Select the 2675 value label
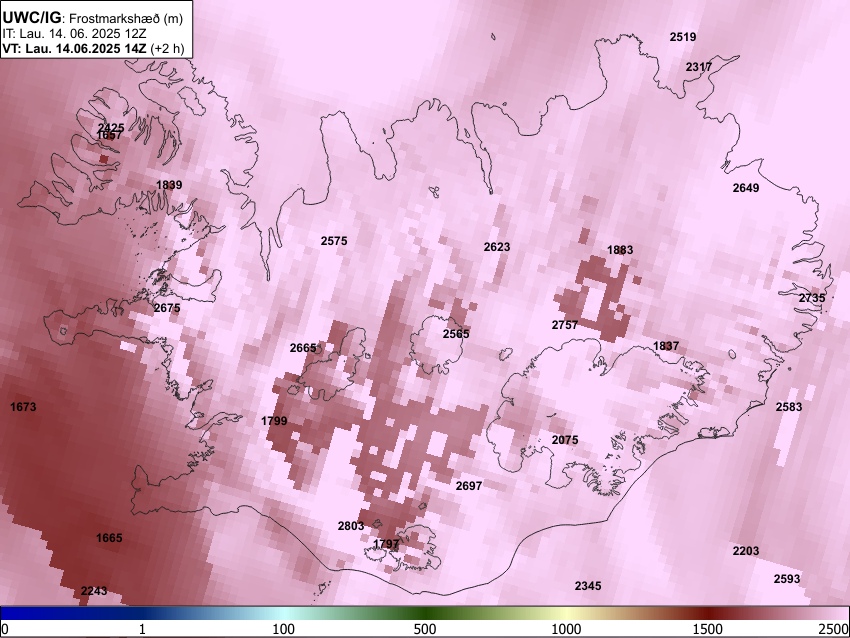Screen dimensions: 850x638 click(x=167, y=308)
